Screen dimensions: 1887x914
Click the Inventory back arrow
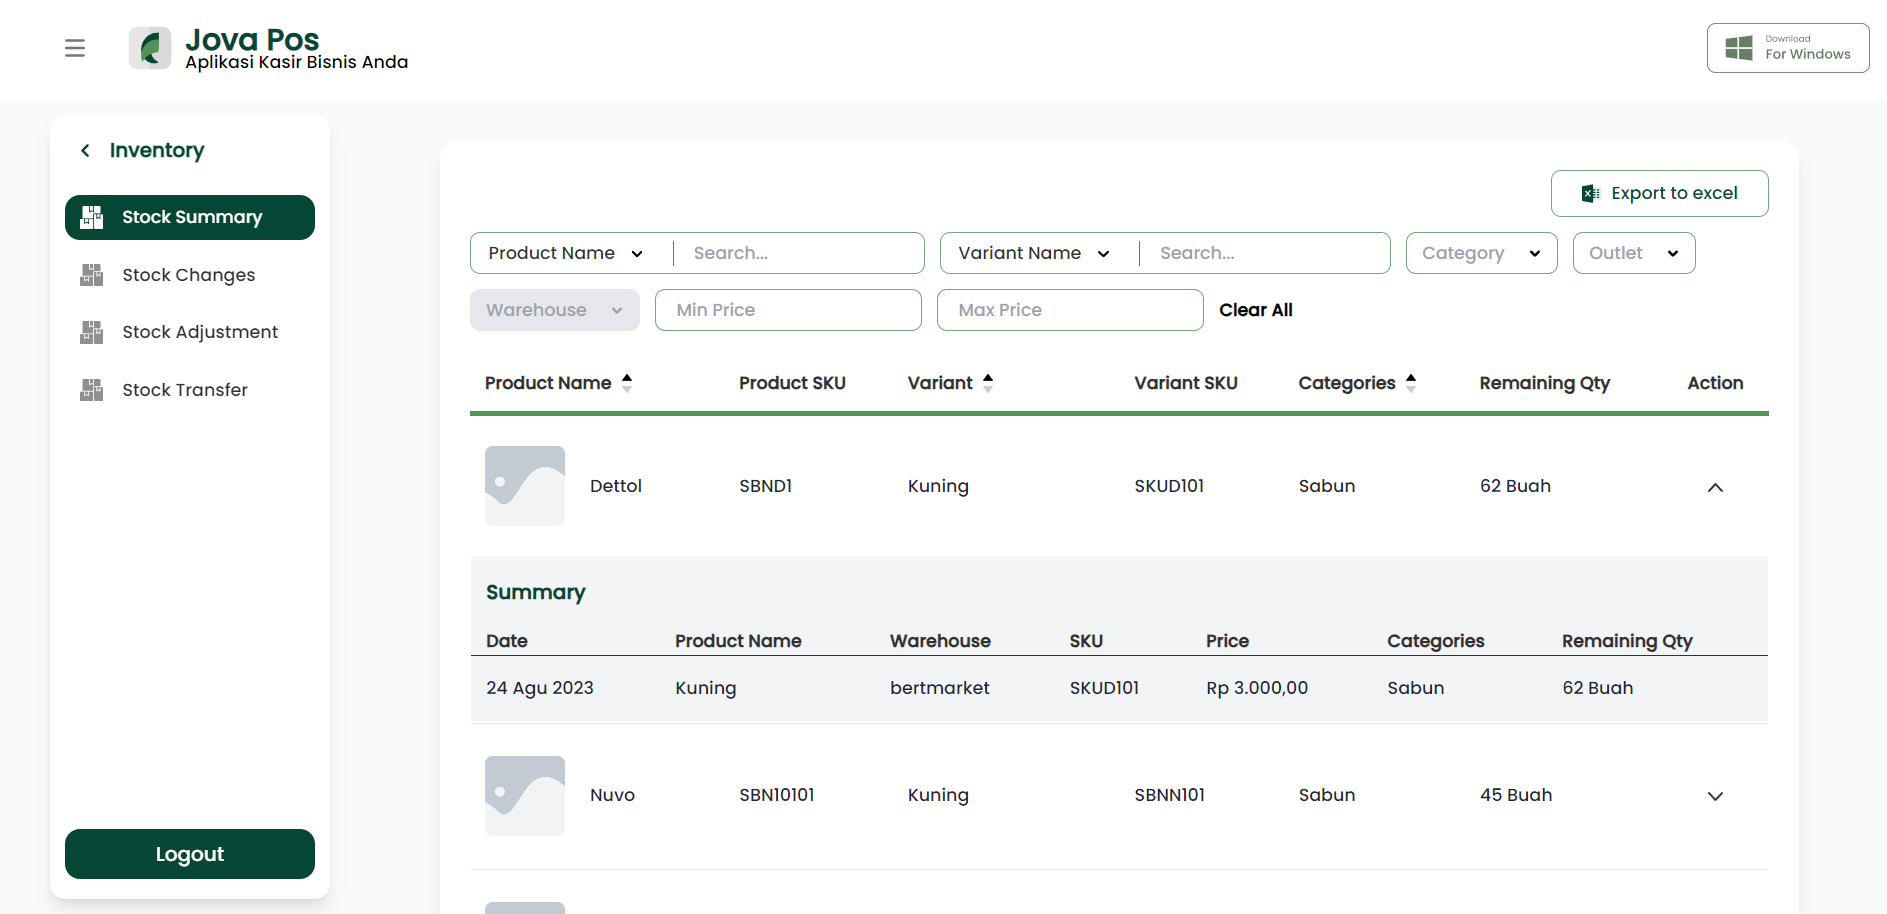(85, 150)
